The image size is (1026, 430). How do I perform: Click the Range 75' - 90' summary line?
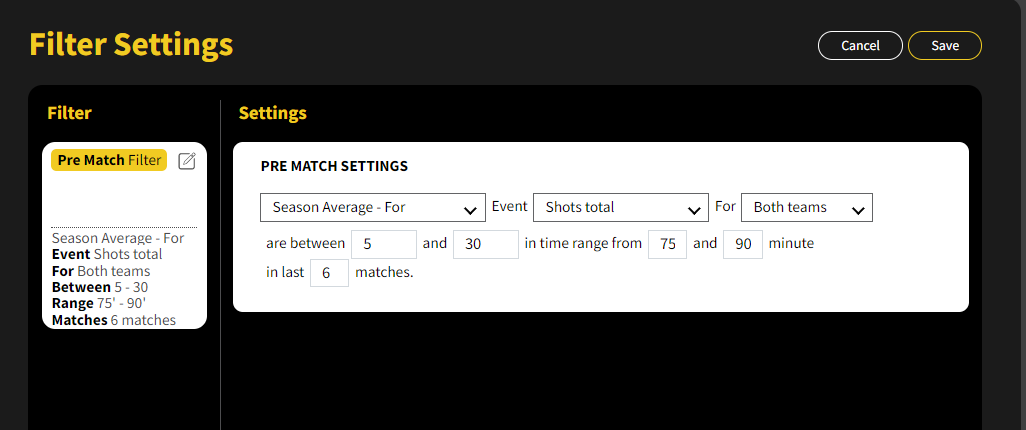(x=99, y=304)
